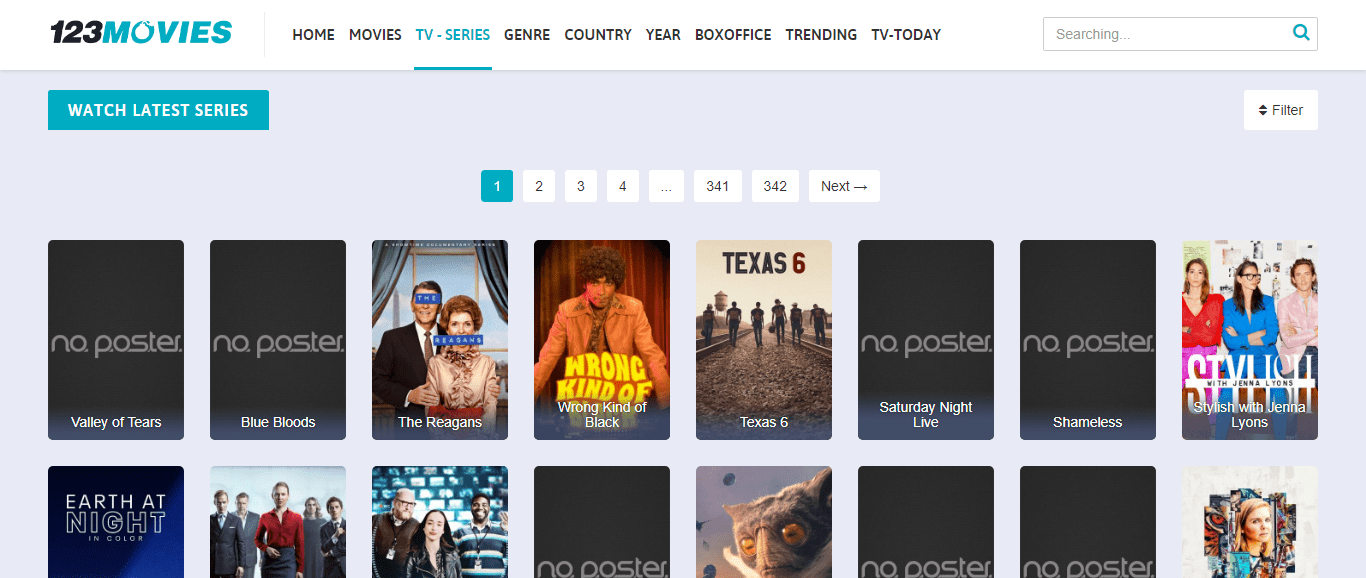Open the blonde woman collage poster
The height and width of the screenshot is (578, 1366).
coord(1250,522)
